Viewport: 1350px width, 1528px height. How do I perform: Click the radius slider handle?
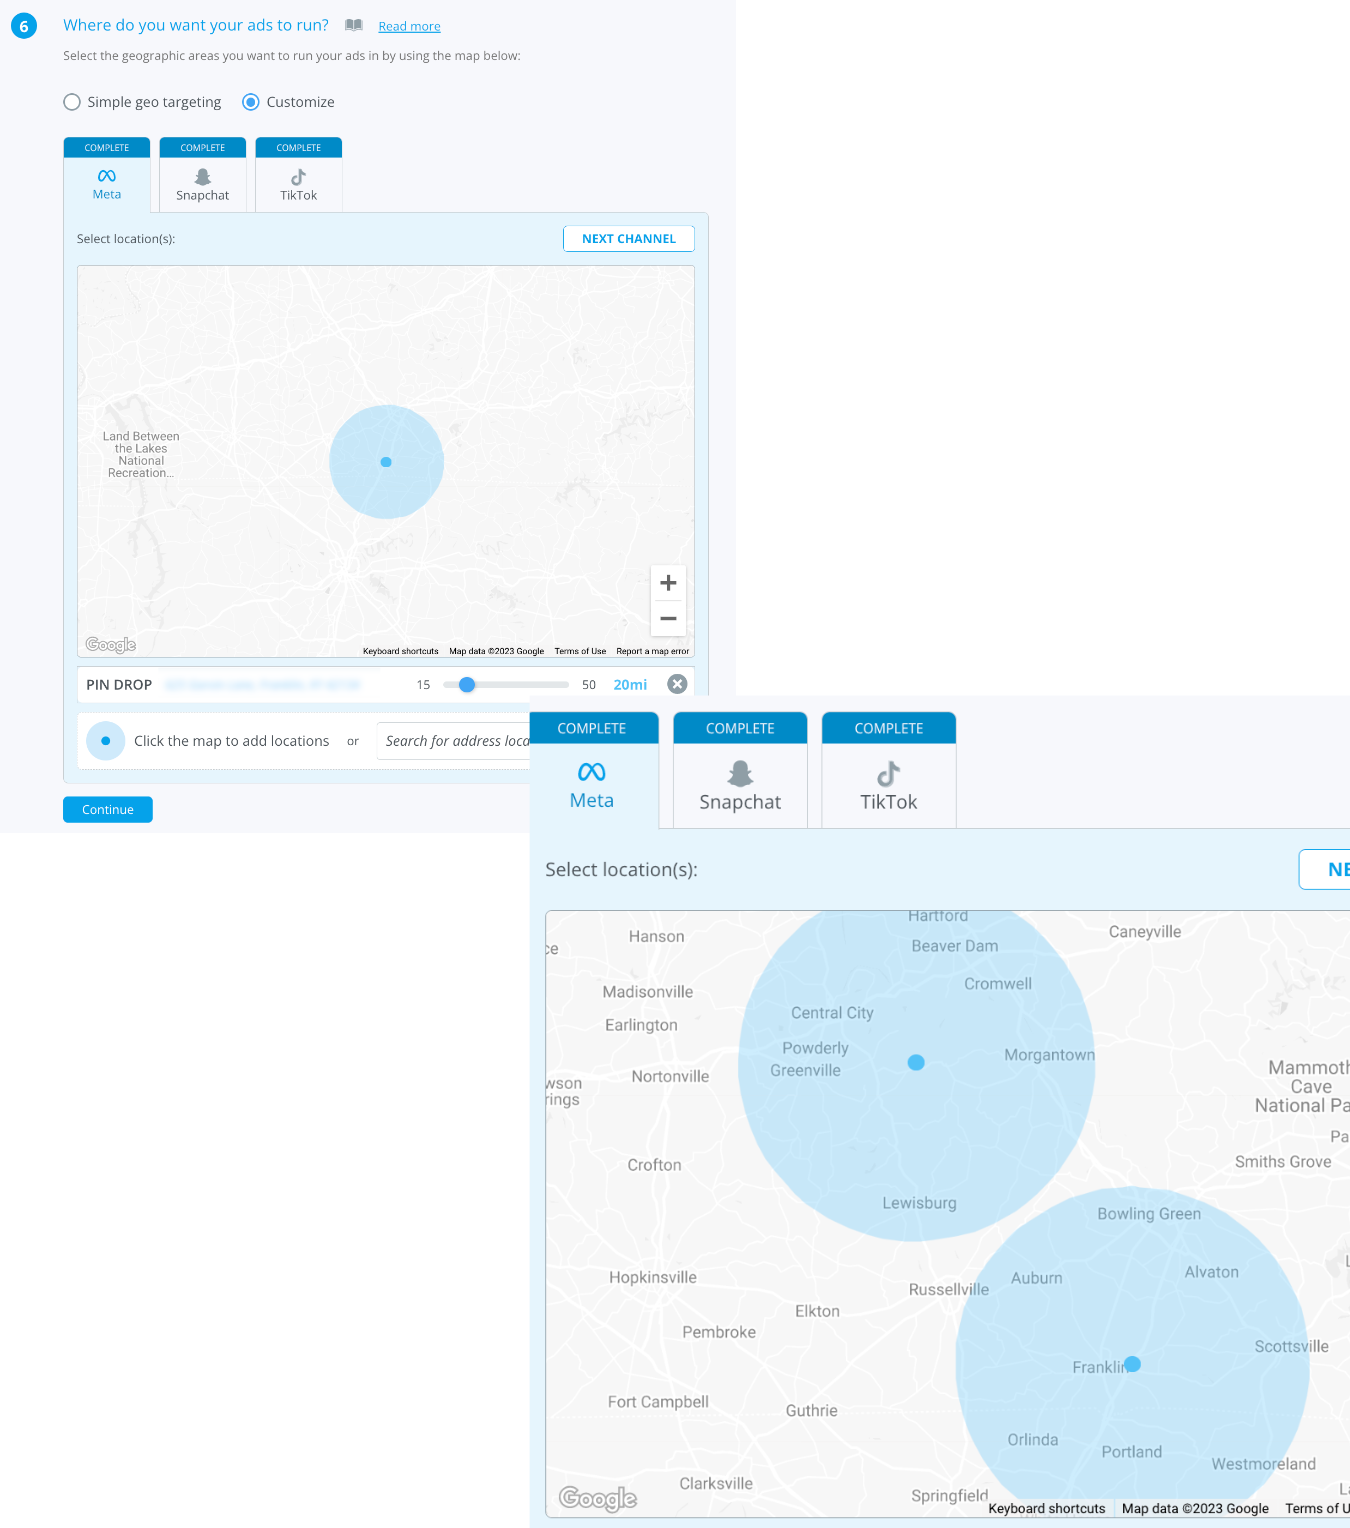click(x=467, y=685)
